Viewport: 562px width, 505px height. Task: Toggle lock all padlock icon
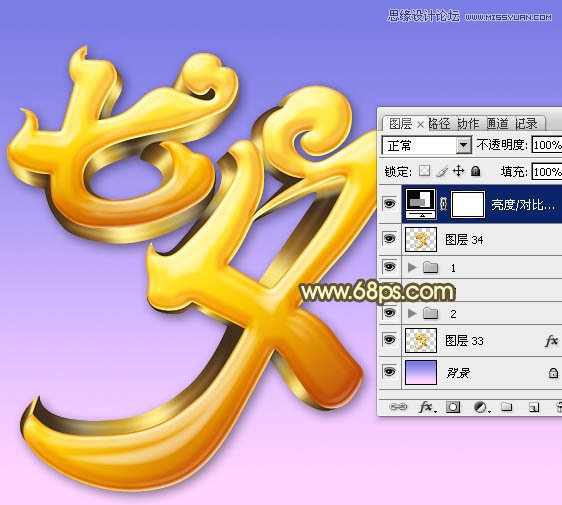475,171
